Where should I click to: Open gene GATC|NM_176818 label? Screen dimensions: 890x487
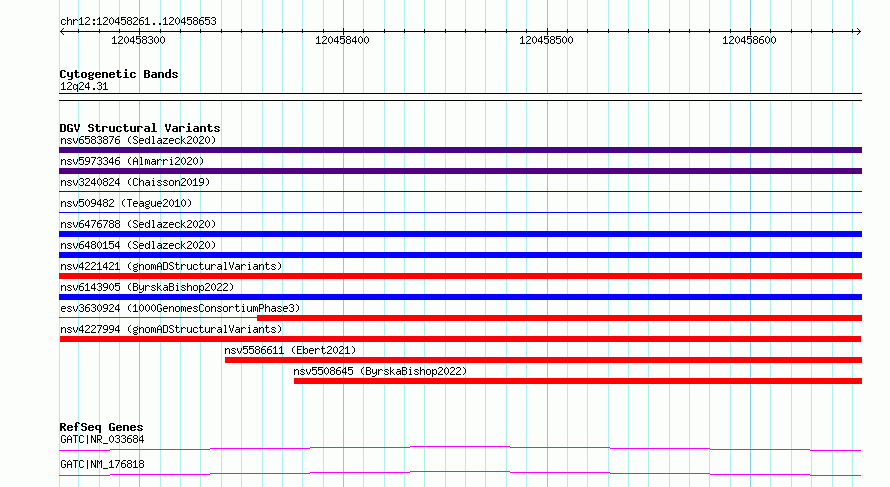[x=102, y=464]
